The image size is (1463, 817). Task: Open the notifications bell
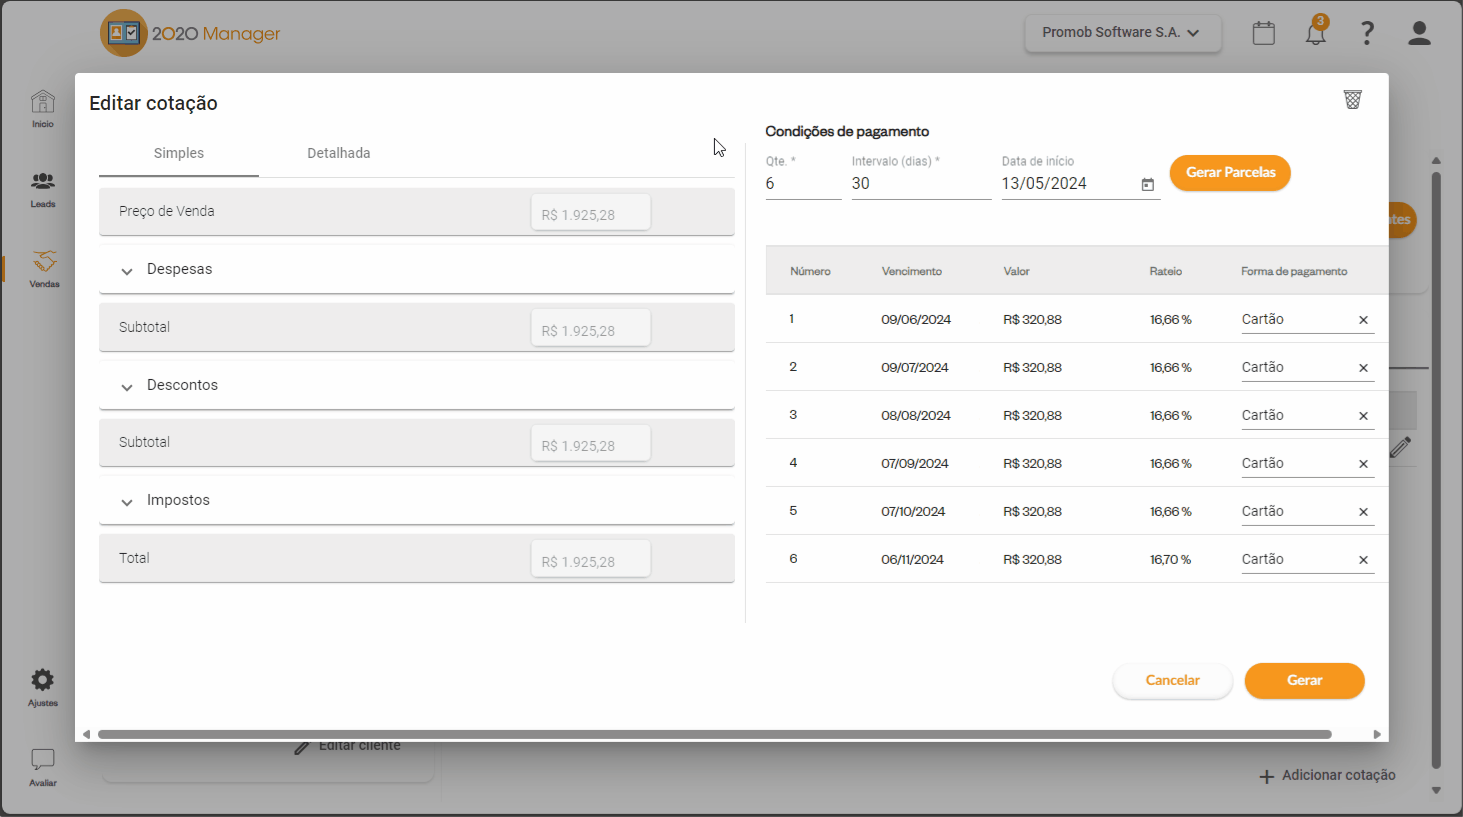pos(1316,33)
